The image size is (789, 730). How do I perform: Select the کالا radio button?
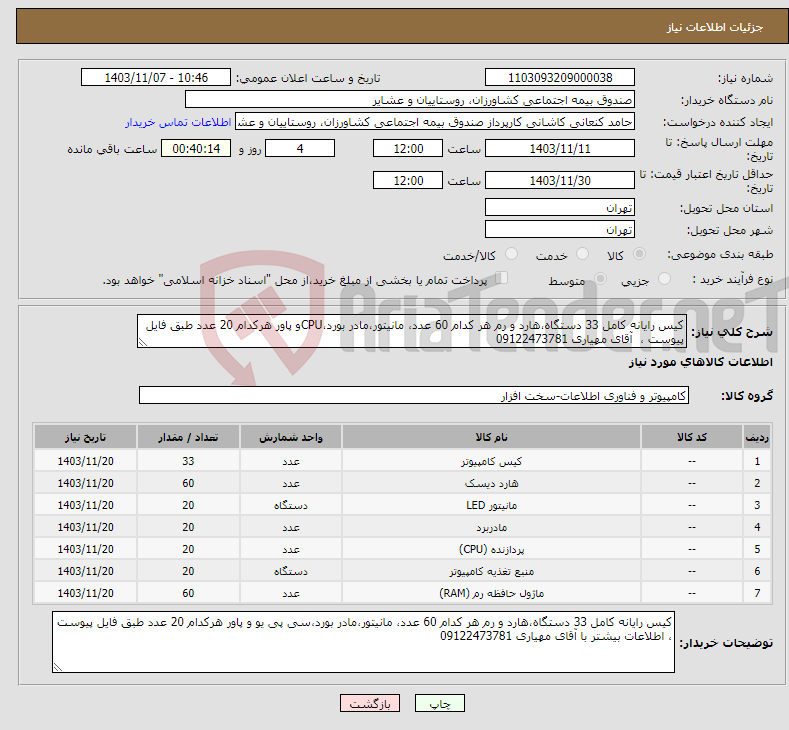(x=639, y=254)
